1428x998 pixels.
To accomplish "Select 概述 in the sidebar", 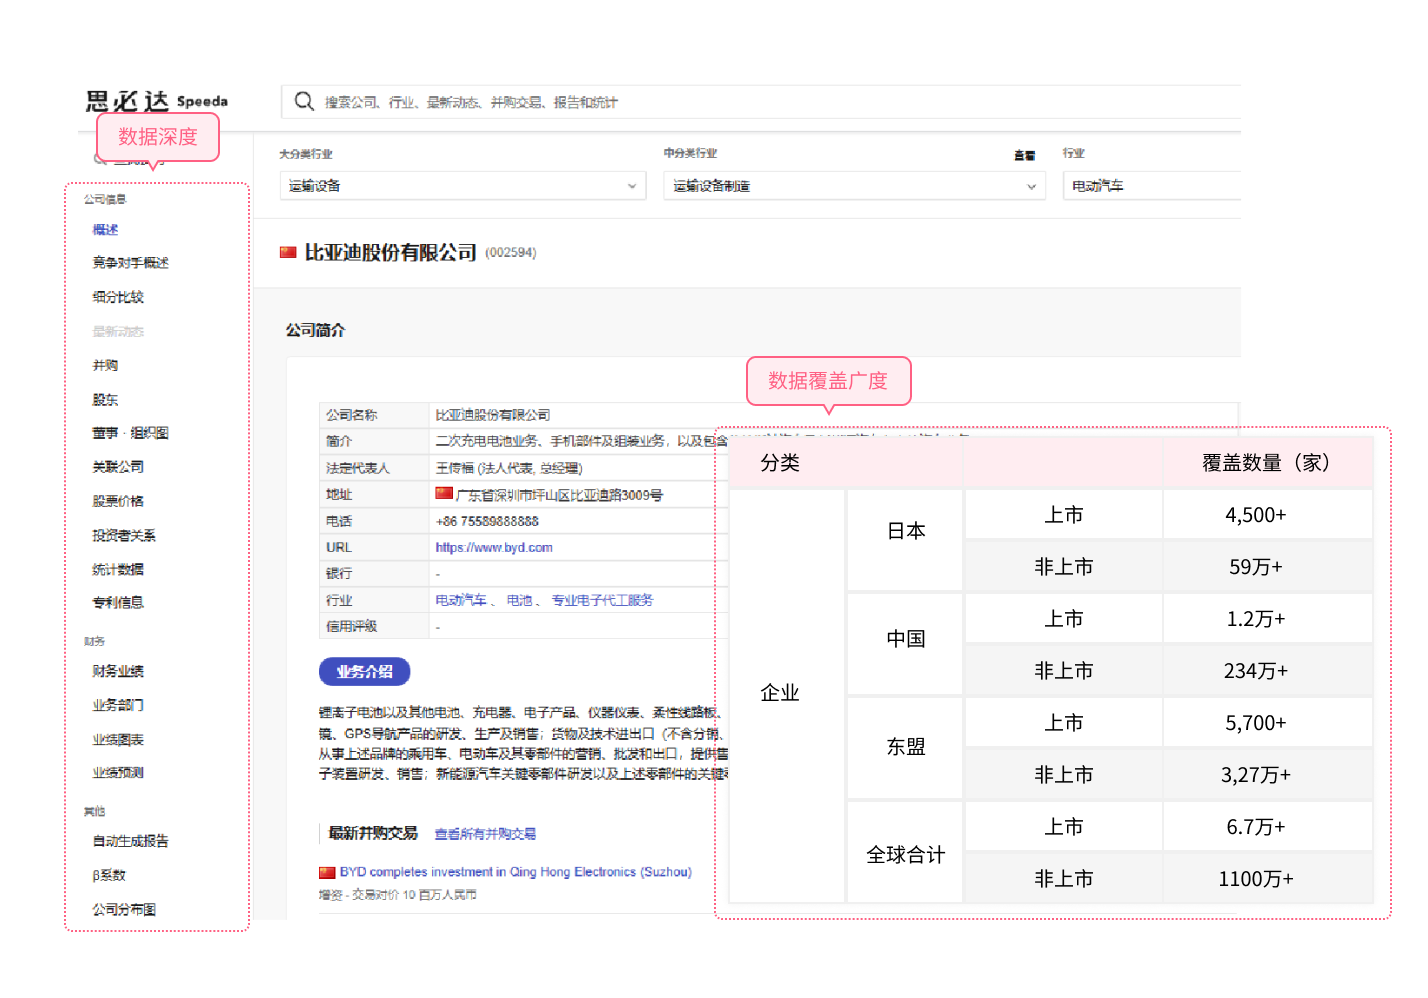I will pos(105,230).
